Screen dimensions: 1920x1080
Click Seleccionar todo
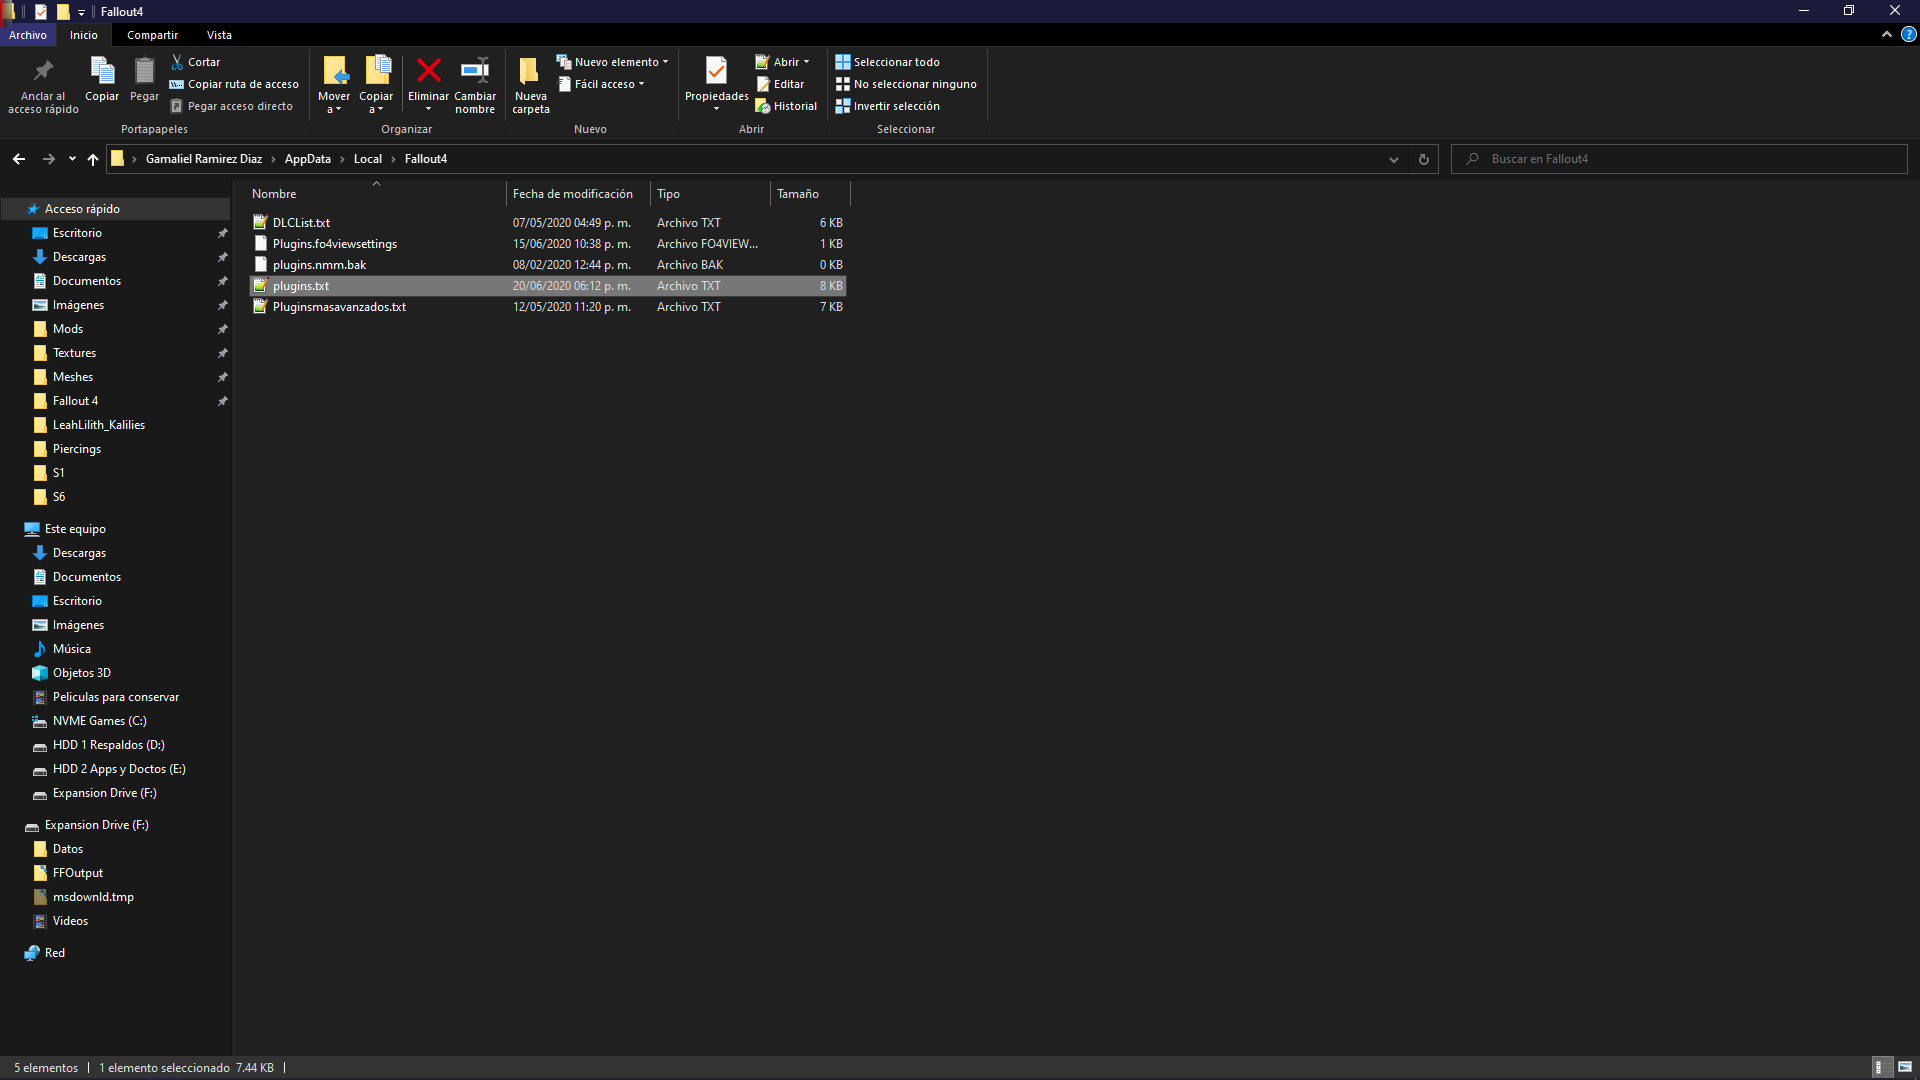click(888, 62)
